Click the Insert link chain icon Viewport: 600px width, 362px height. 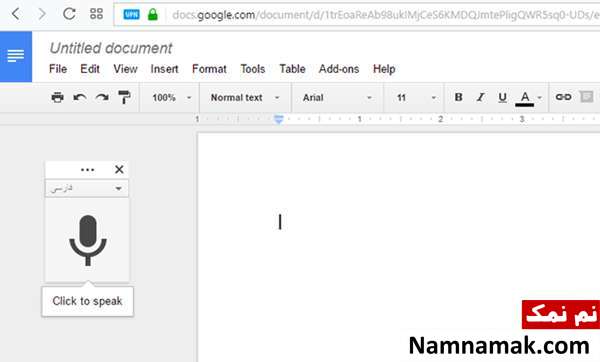564,97
